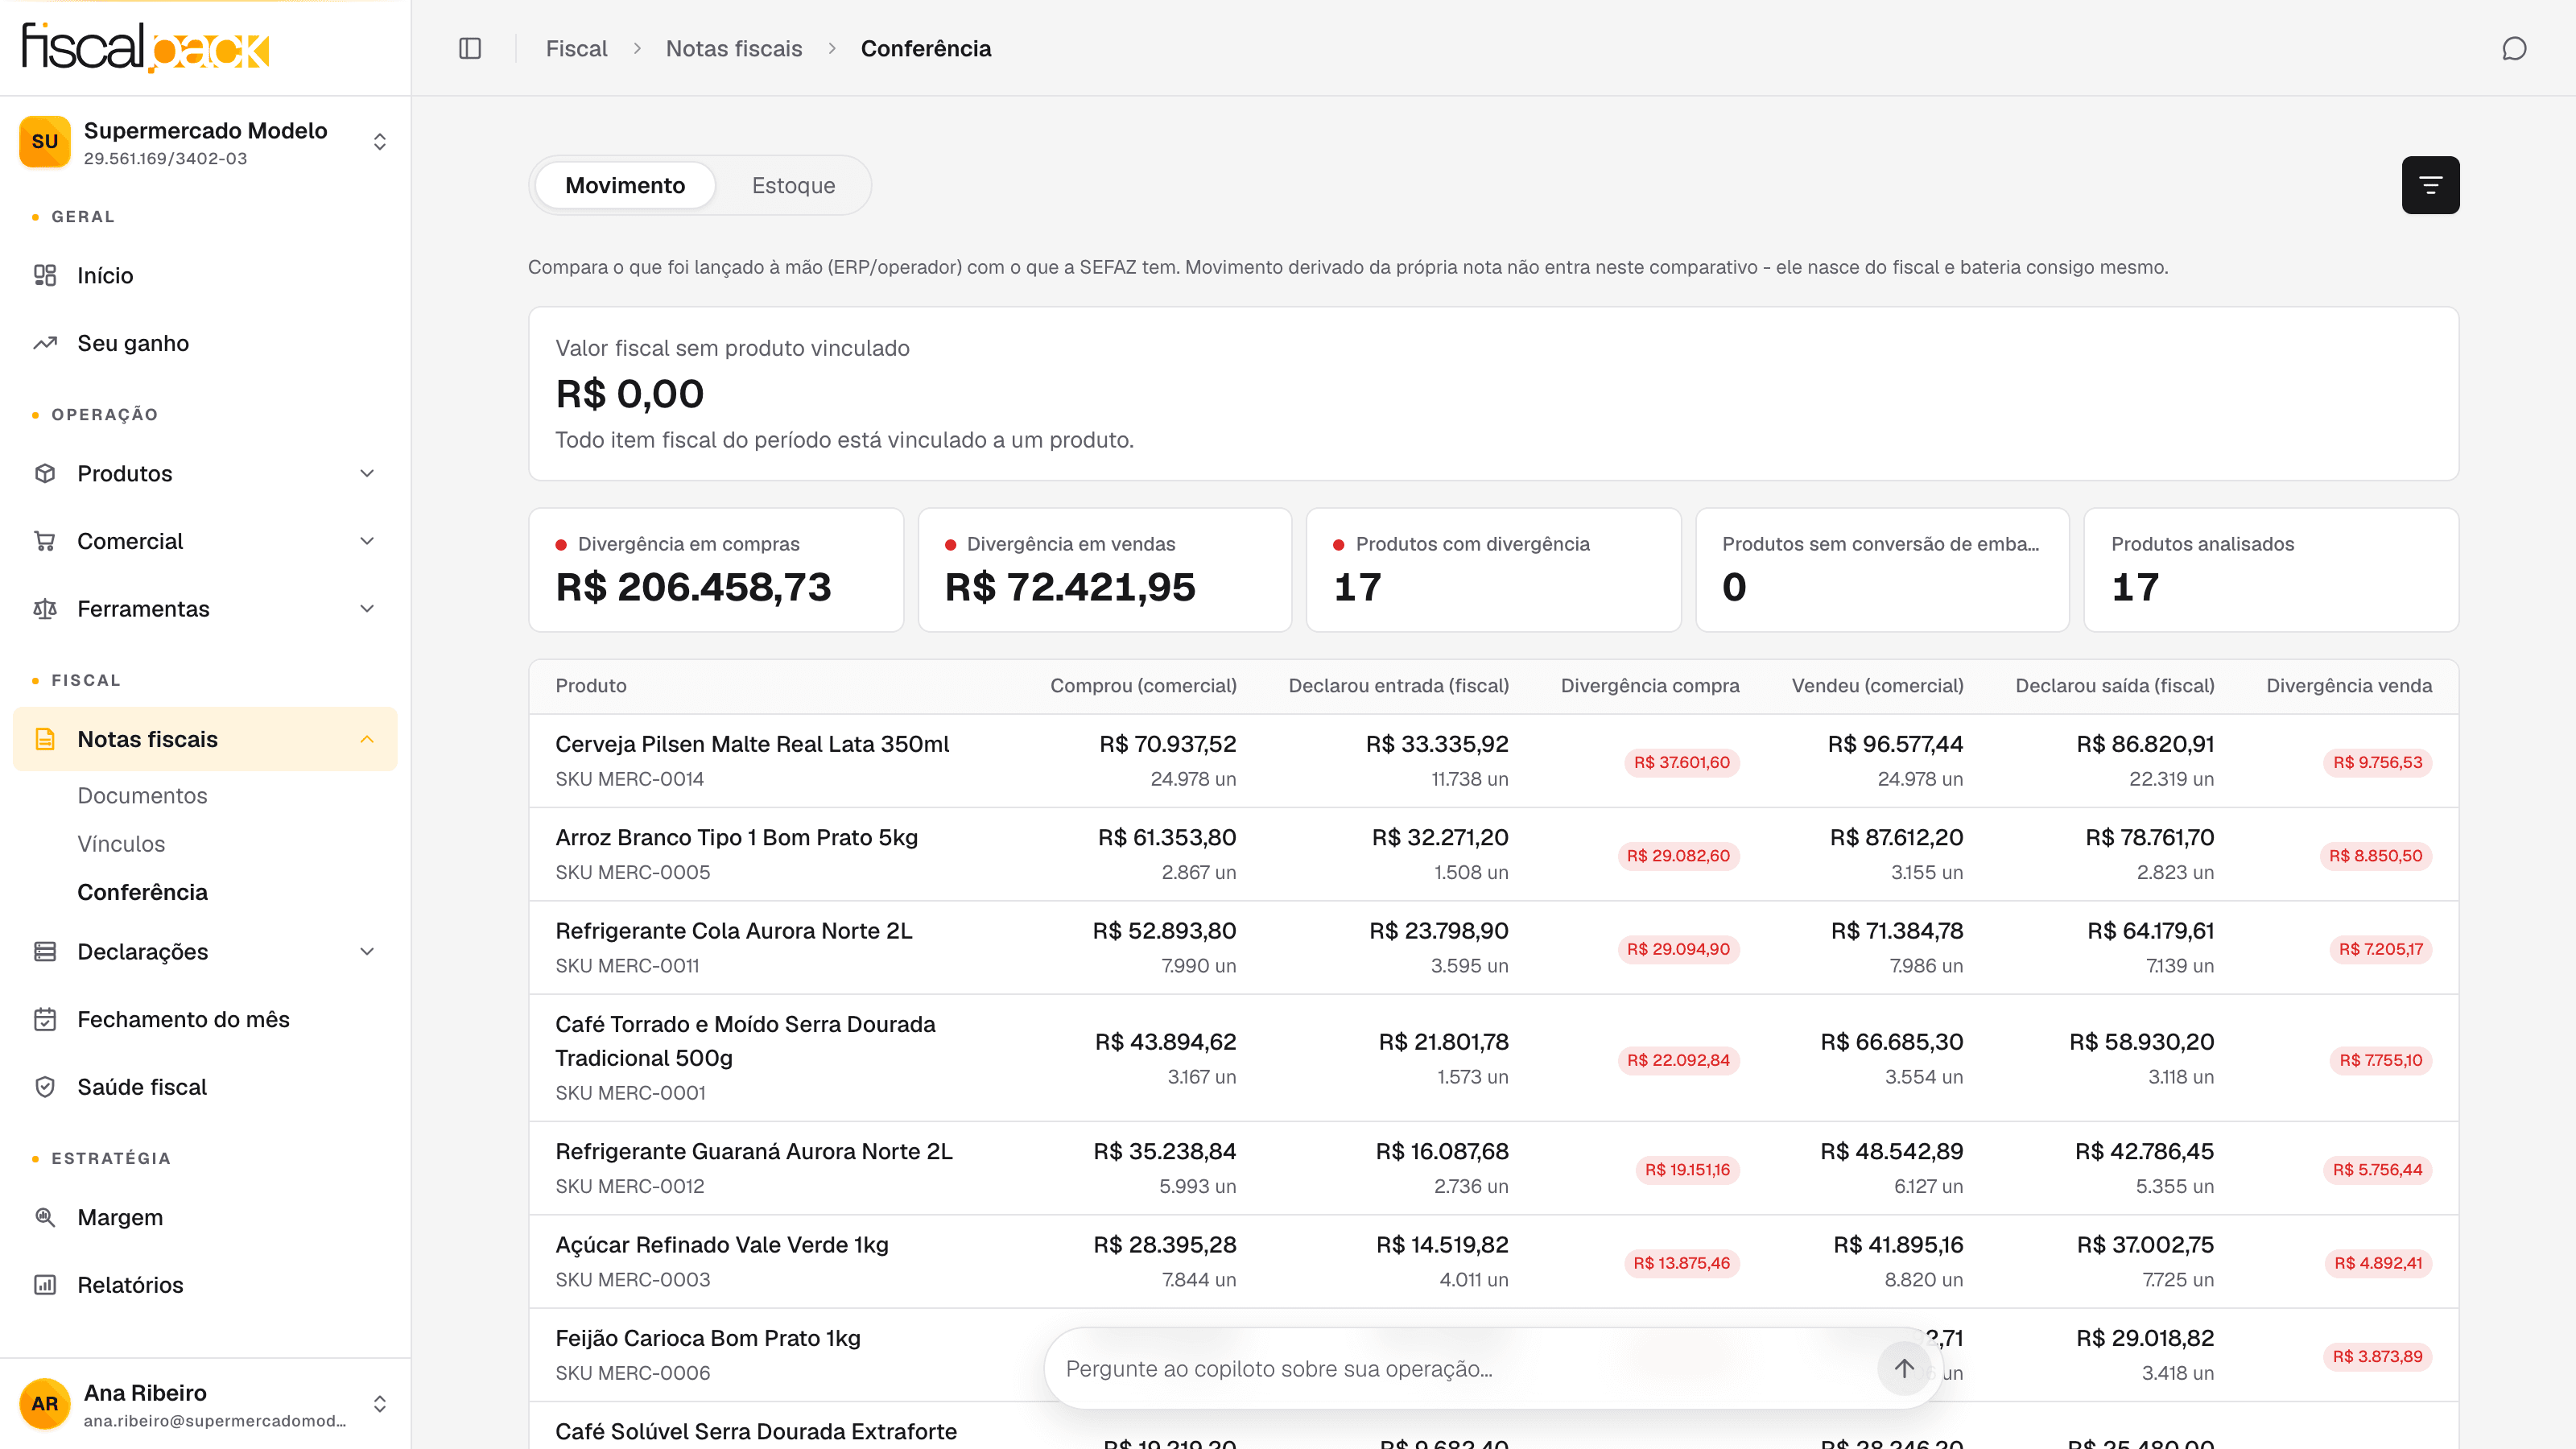Click the Produtos box icon

[45, 473]
